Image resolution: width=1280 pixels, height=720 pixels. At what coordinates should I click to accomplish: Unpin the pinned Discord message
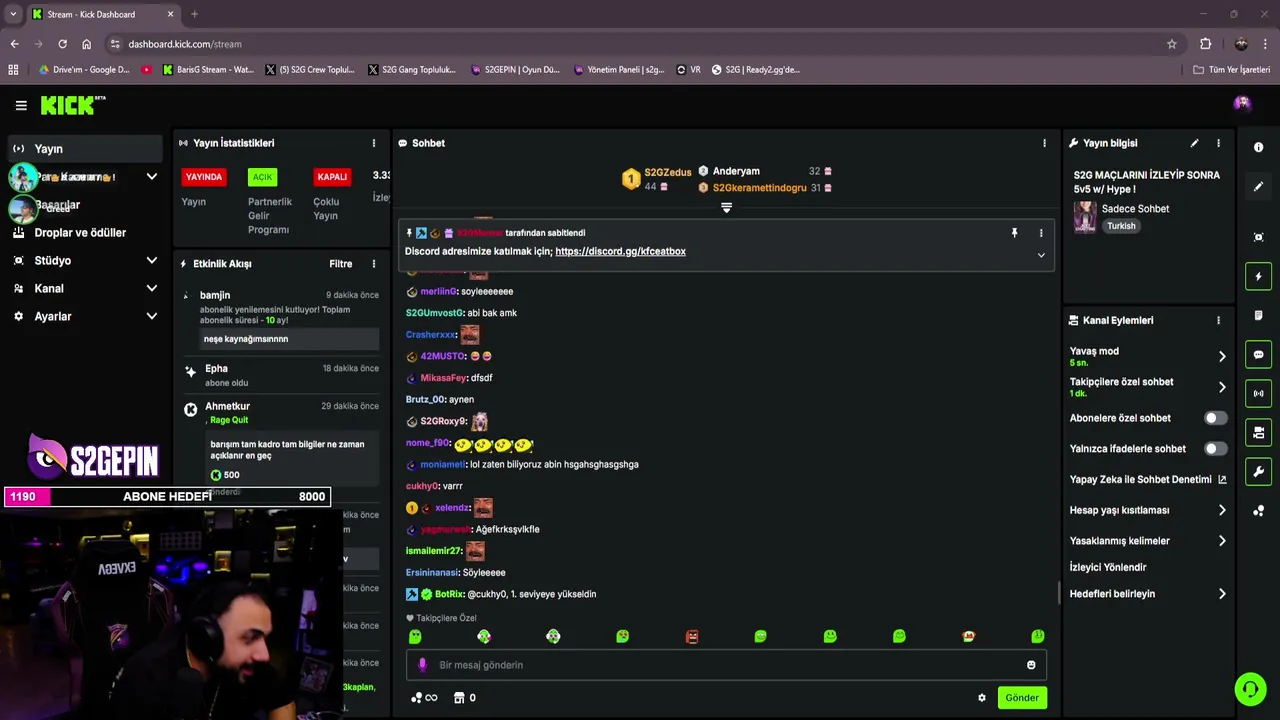pos(1014,233)
